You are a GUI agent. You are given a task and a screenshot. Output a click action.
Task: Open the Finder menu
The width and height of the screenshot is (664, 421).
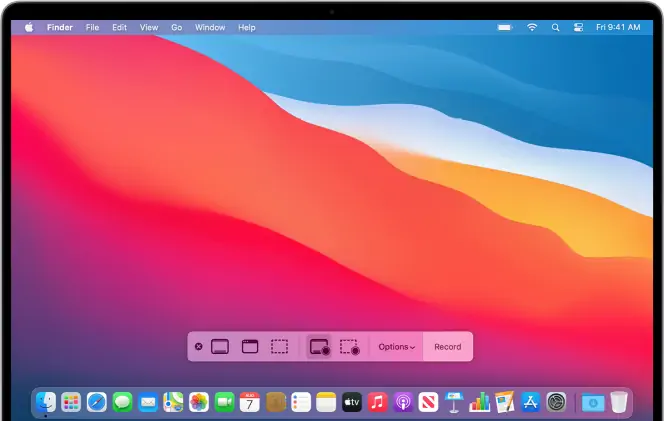point(60,28)
